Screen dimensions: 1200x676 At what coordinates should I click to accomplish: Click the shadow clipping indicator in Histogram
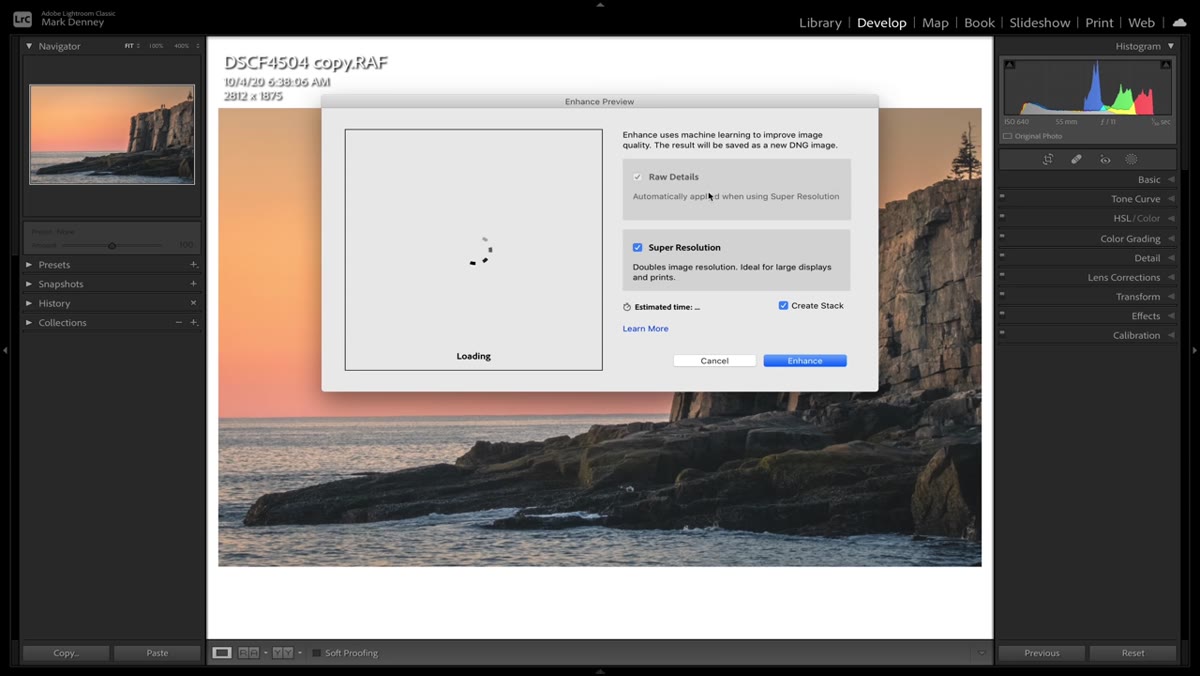click(1009, 65)
